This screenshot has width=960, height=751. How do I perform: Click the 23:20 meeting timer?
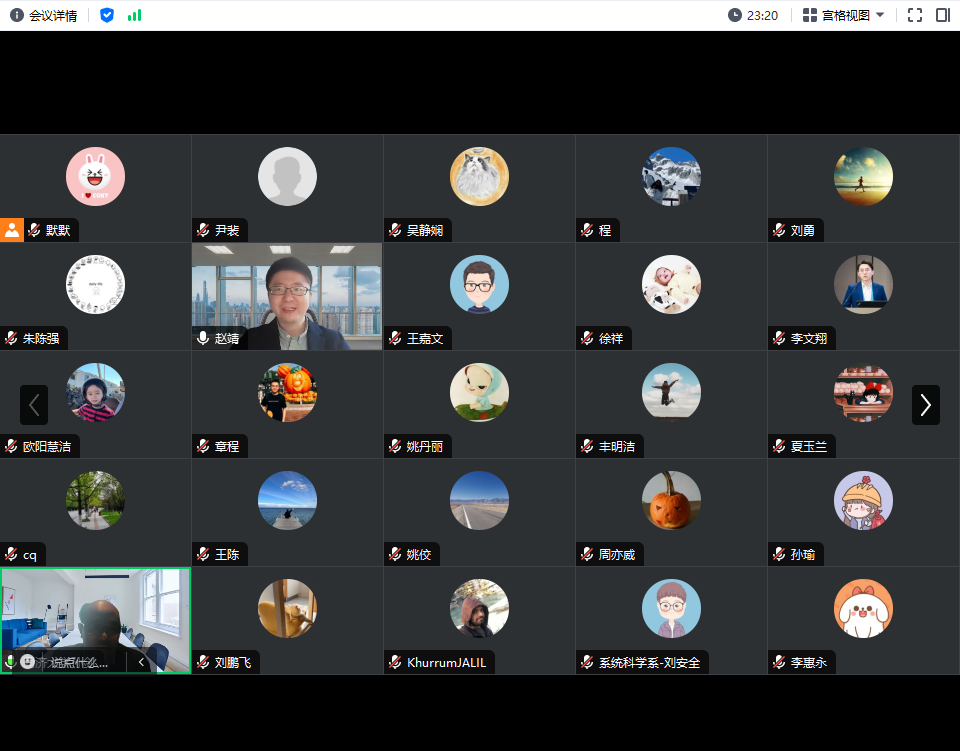pyautogui.click(x=753, y=15)
